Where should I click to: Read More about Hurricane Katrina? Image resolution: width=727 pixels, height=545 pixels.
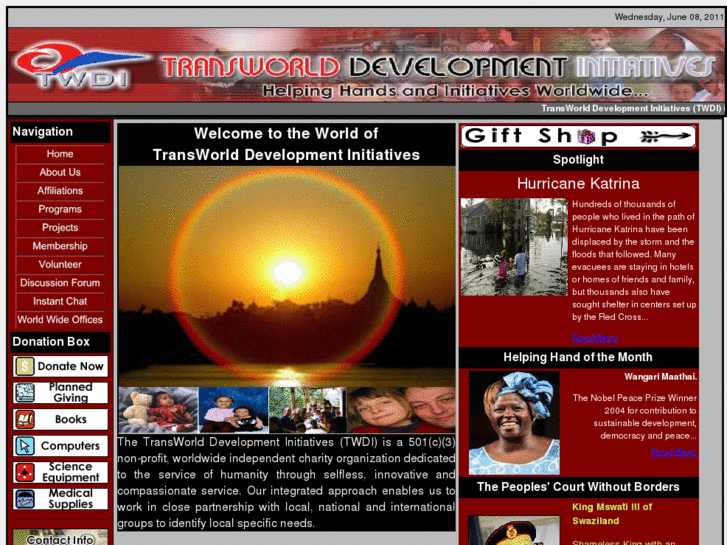[595, 338]
